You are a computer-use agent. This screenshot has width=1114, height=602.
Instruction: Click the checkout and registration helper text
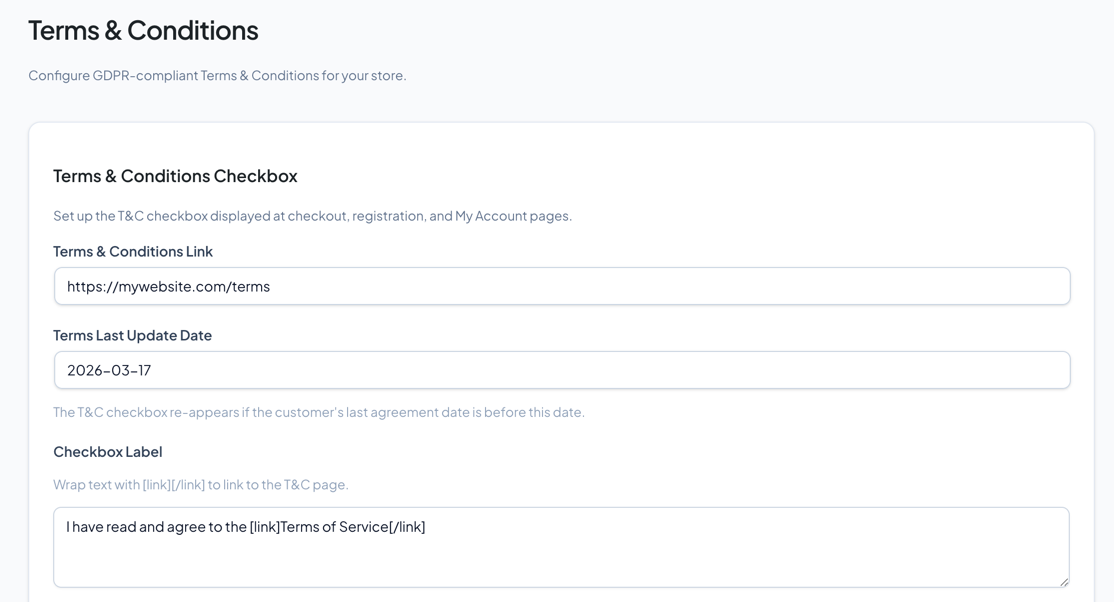pyautogui.click(x=313, y=215)
